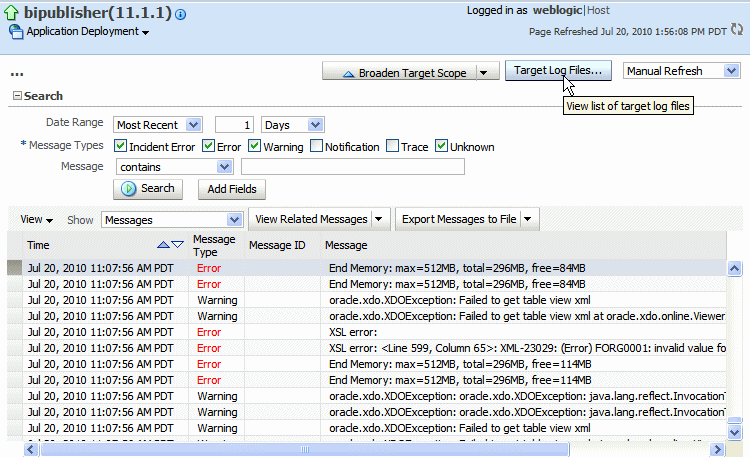Open Export Messages to File dropdown arrow

[x=528, y=219]
